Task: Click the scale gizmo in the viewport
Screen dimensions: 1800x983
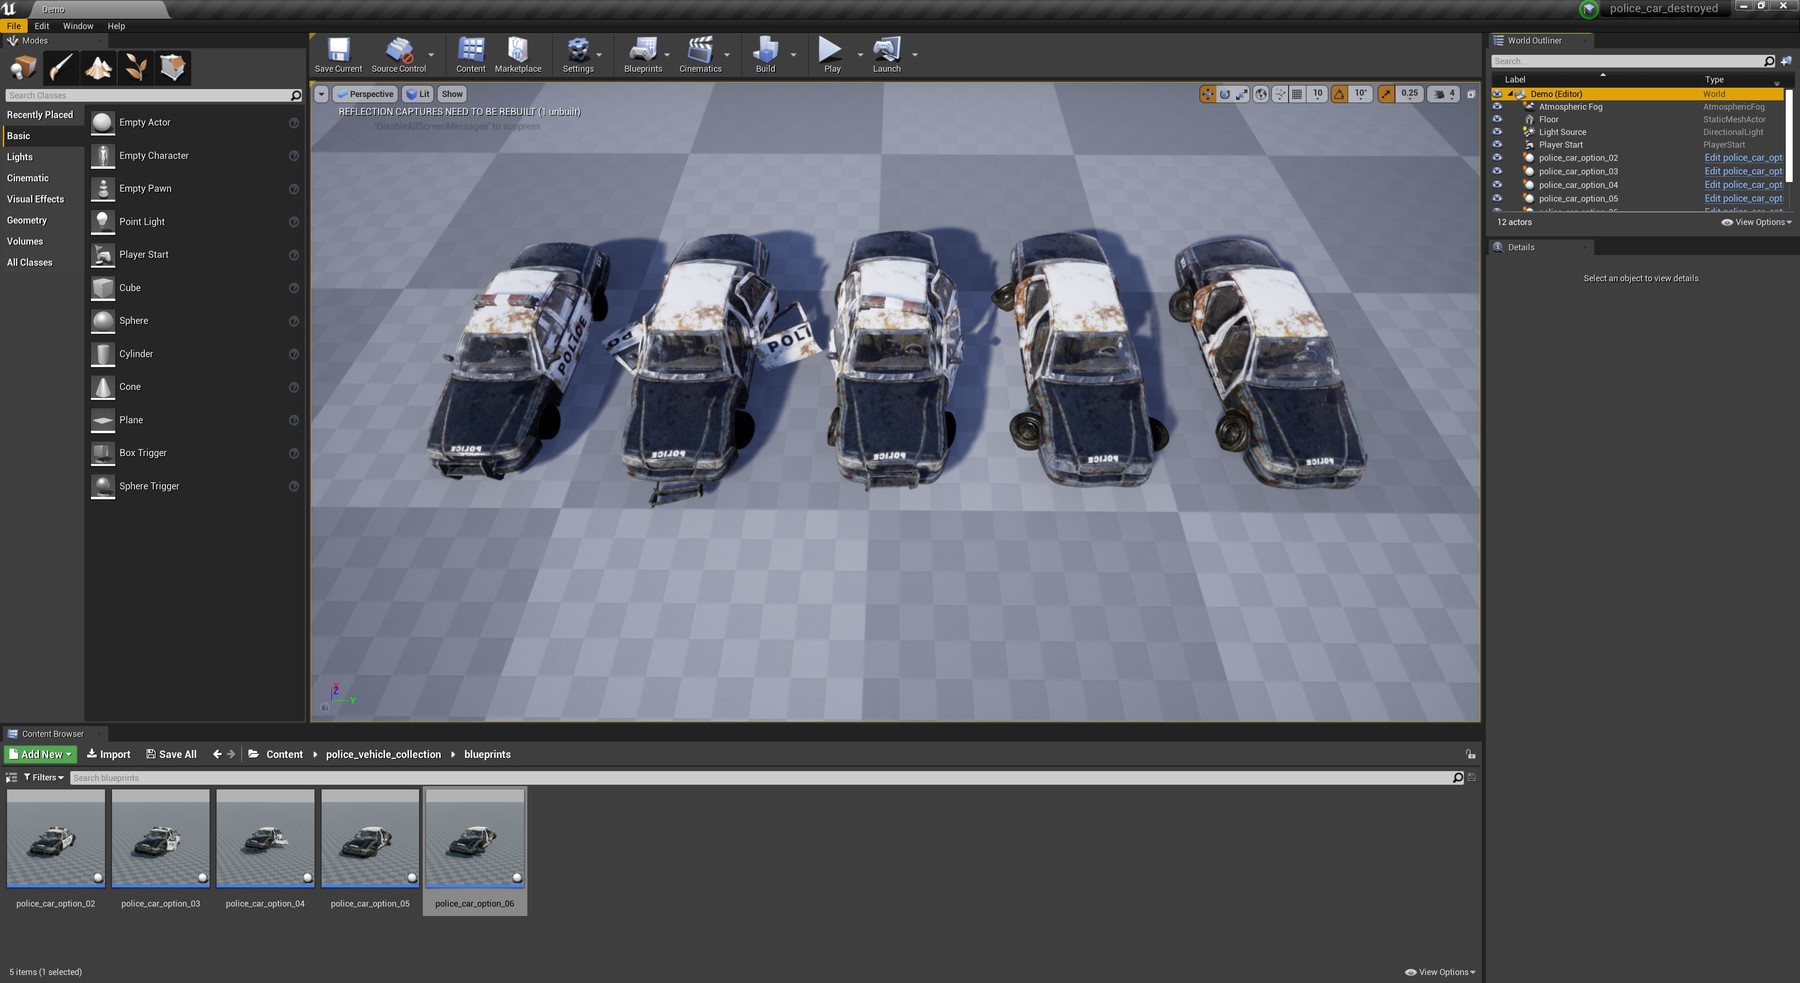Action: (x=1242, y=94)
